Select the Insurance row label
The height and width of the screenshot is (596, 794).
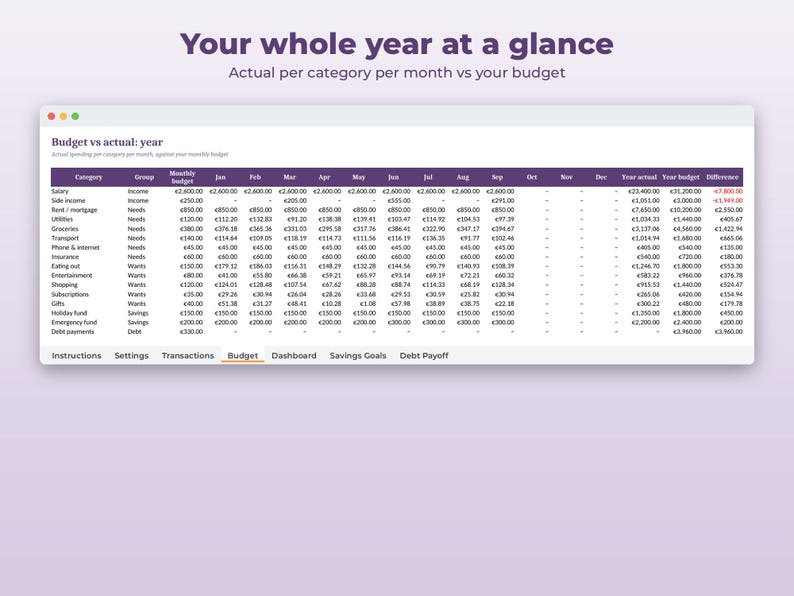pyautogui.click(x=65, y=257)
